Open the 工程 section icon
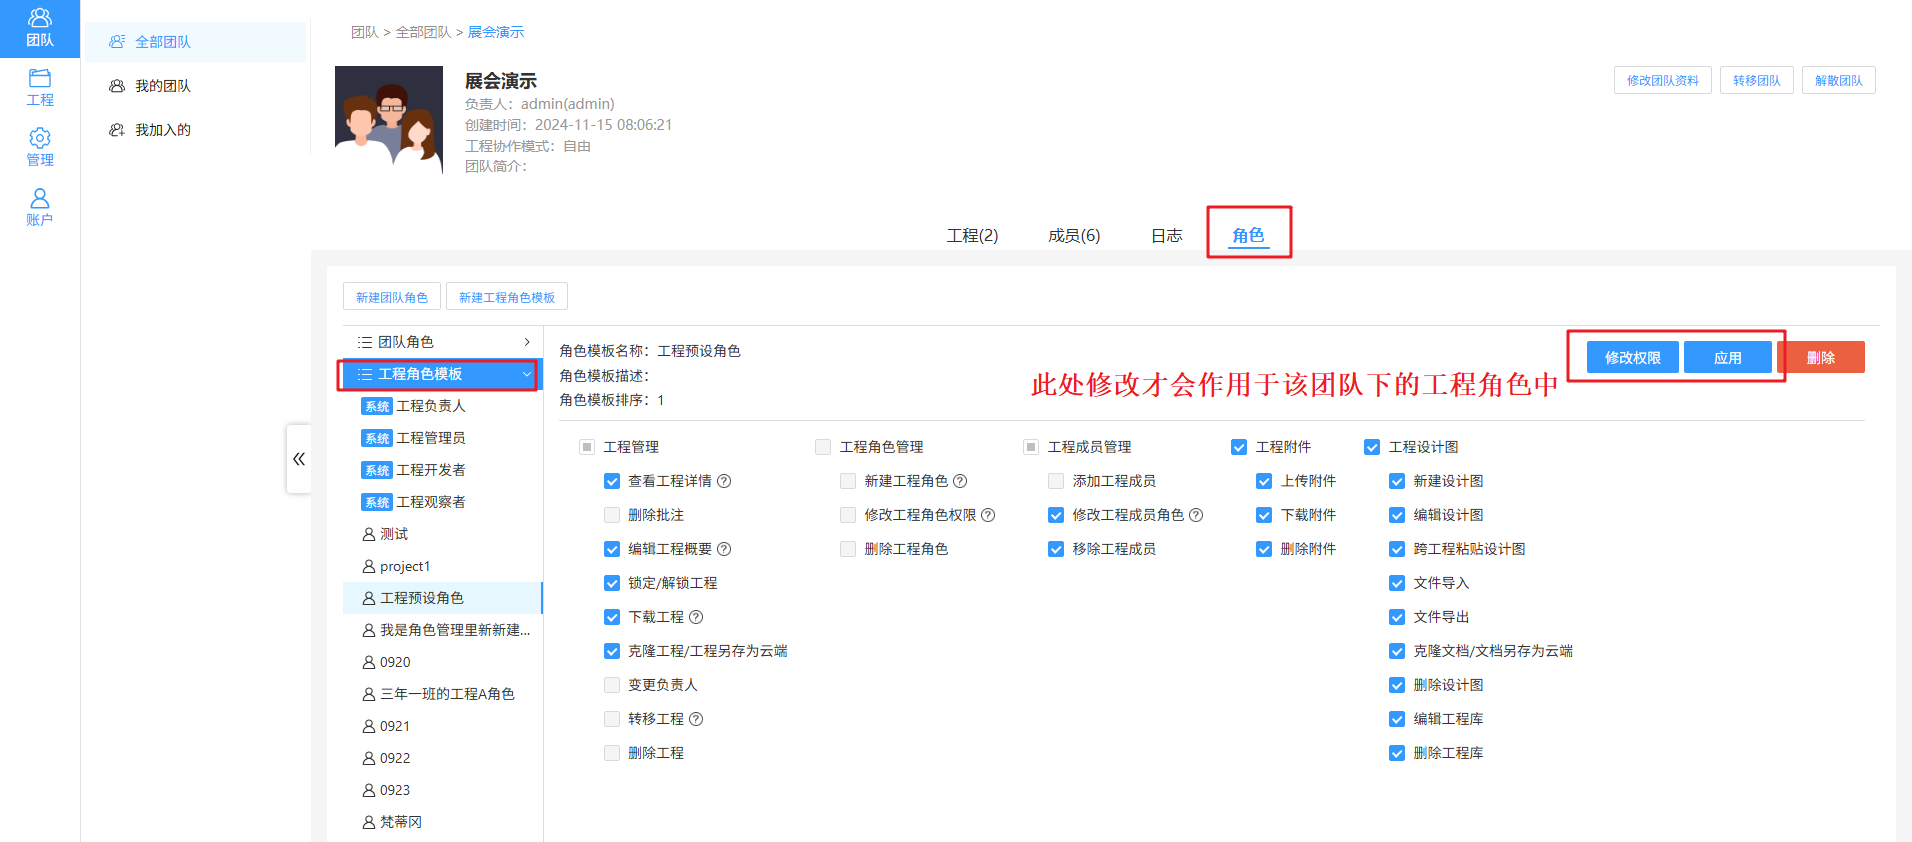1912x842 pixels. coord(40,88)
